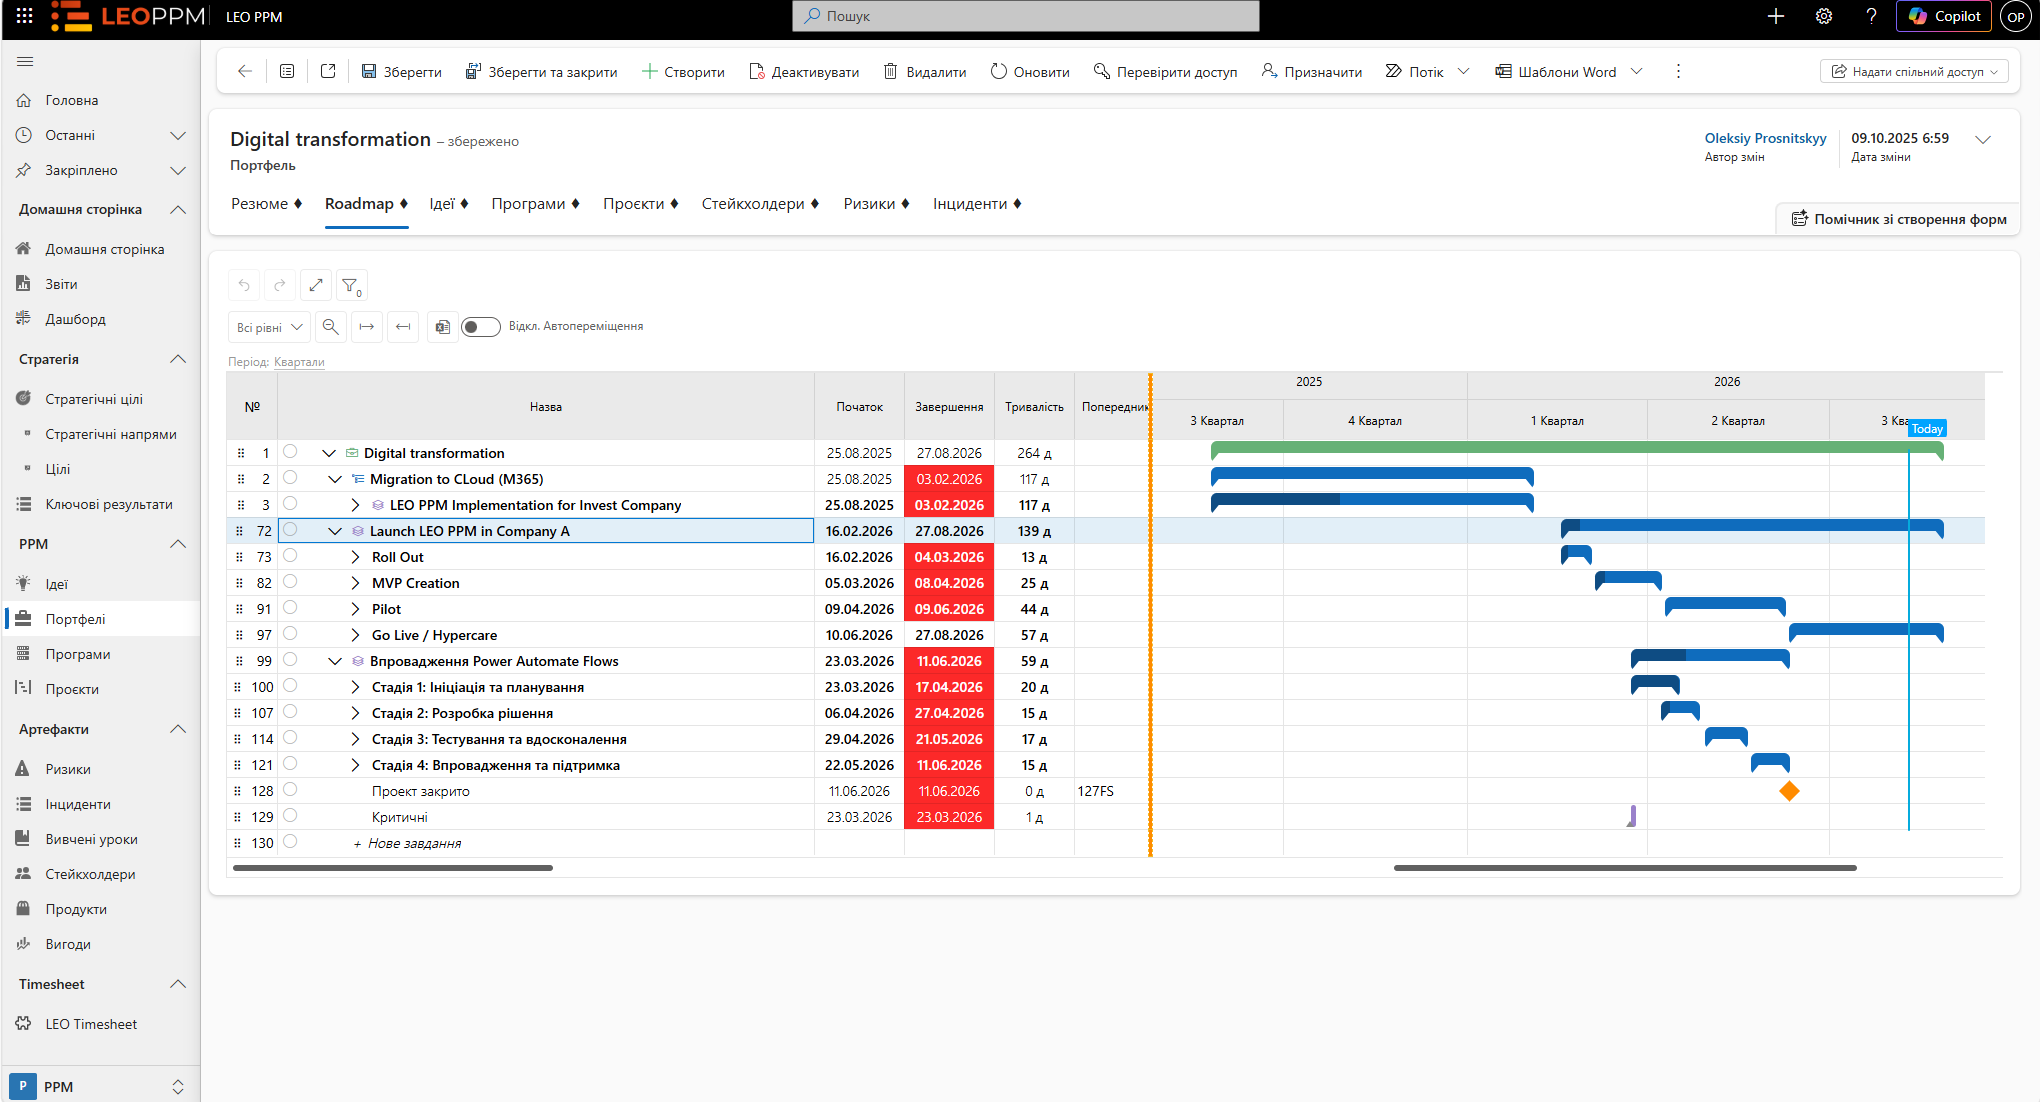Viewport: 2040px width, 1102px height.
Task: Collapse the sidebar with the hamburger icon
Action: coord(25,62)
